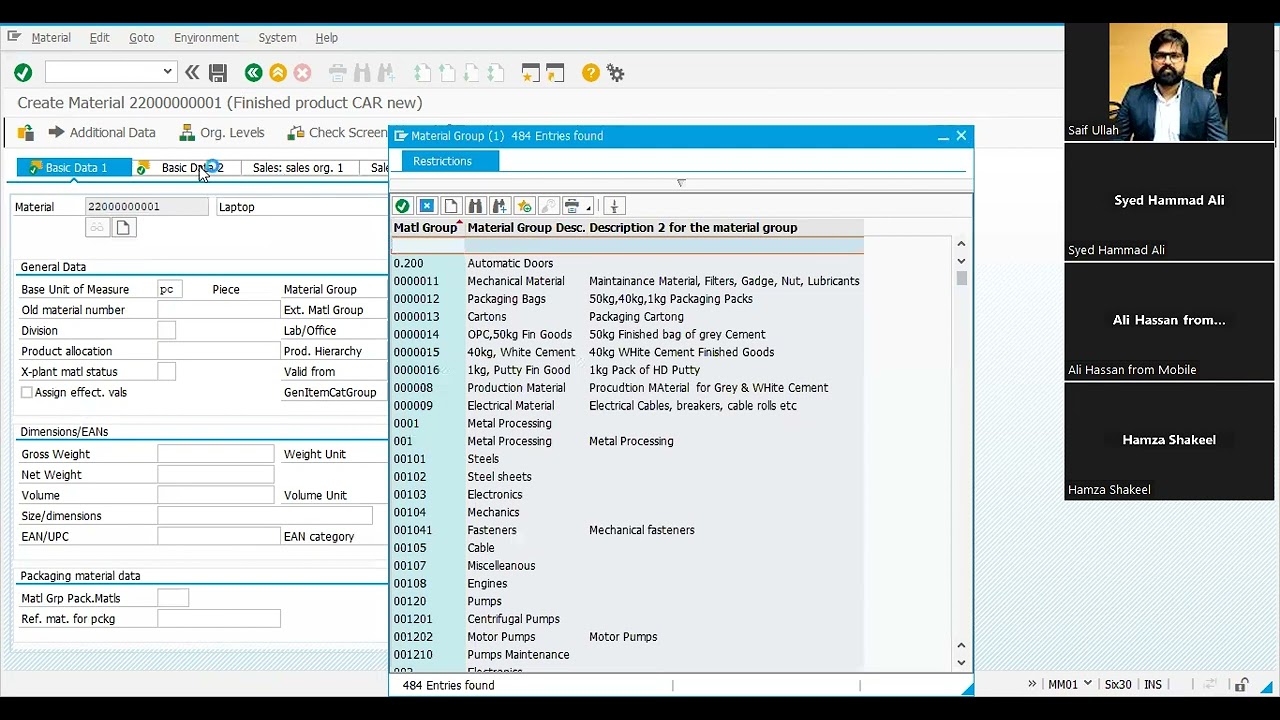Viewport: 1280px width, 720px height.
Task: Click the window options icon left of the Material menu
Action: [x=14, y=37]
